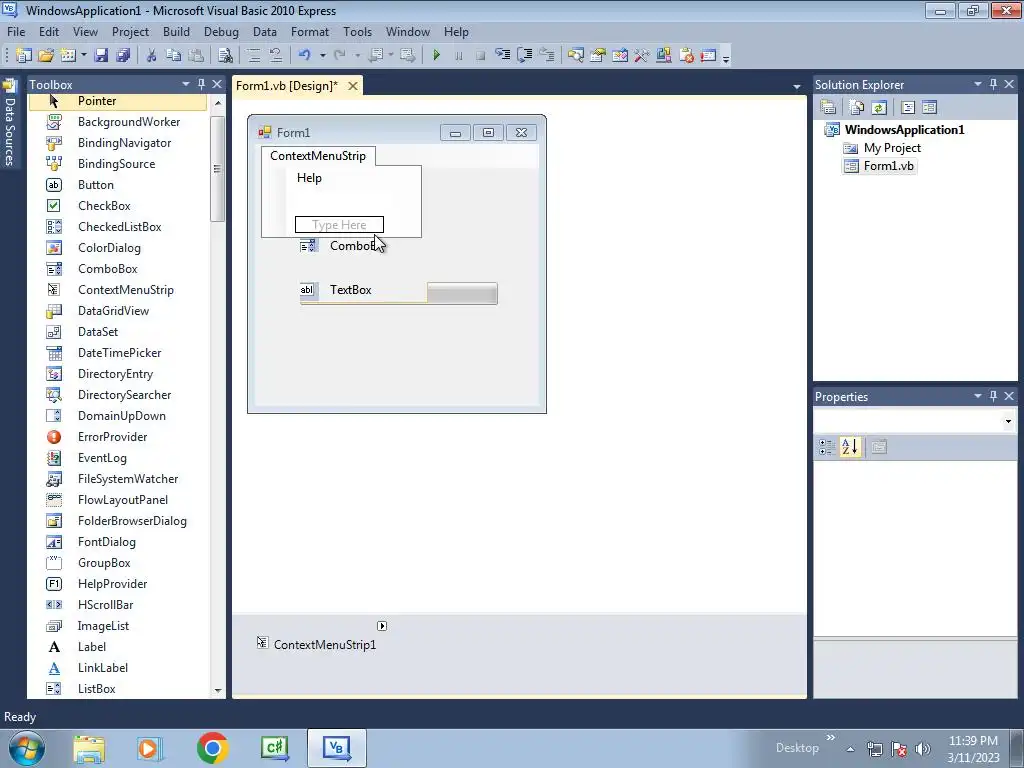
Task: Start debugging with green play icon
Action: 436,56
